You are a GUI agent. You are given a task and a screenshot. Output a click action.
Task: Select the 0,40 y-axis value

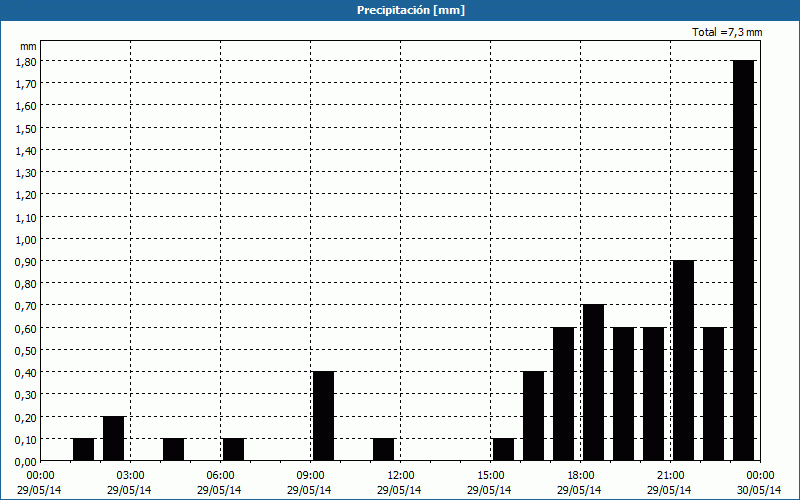26,372
